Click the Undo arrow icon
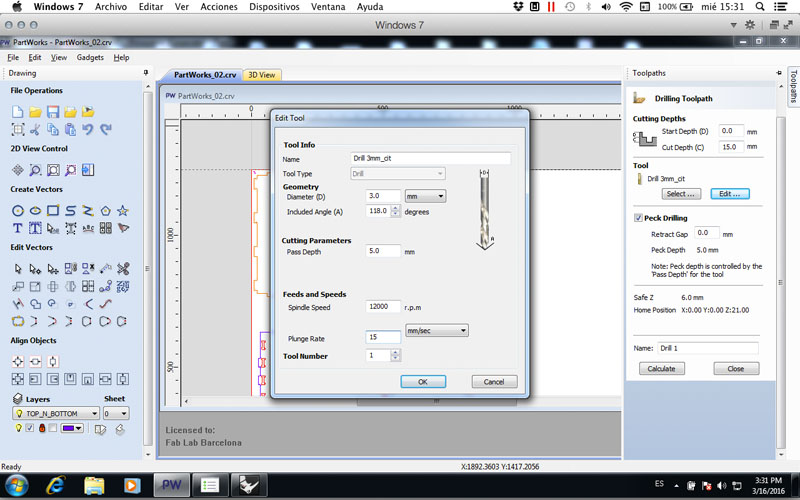Image resolution: width=800 pixels, height=500 pixels. [88, 129]
